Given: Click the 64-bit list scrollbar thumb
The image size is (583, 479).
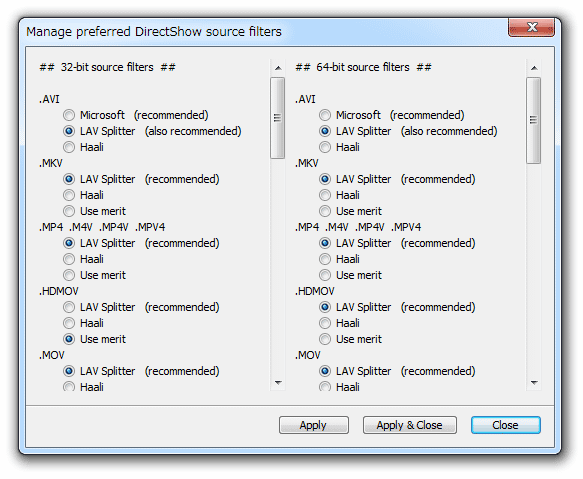Looking at the screenshot, I should pyautogui.click(x=534, y=120).
